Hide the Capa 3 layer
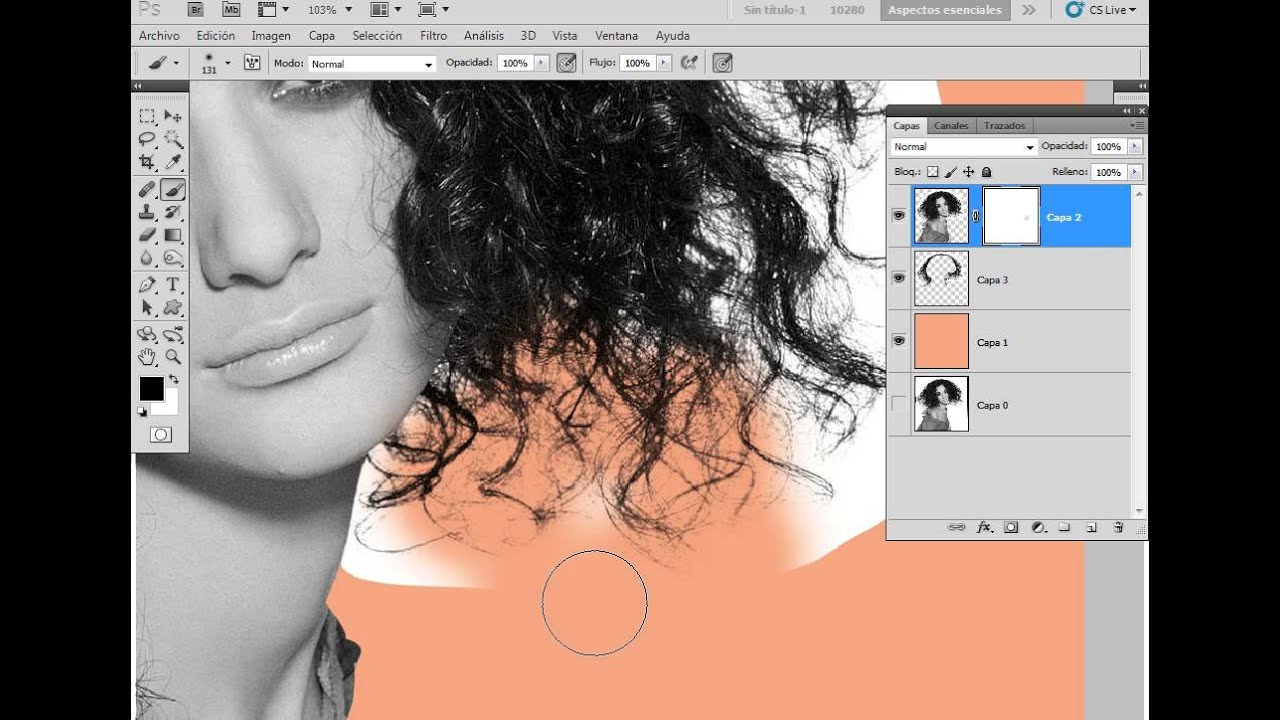This screenshot has height=720, width=1280. [x=899, y=279]
